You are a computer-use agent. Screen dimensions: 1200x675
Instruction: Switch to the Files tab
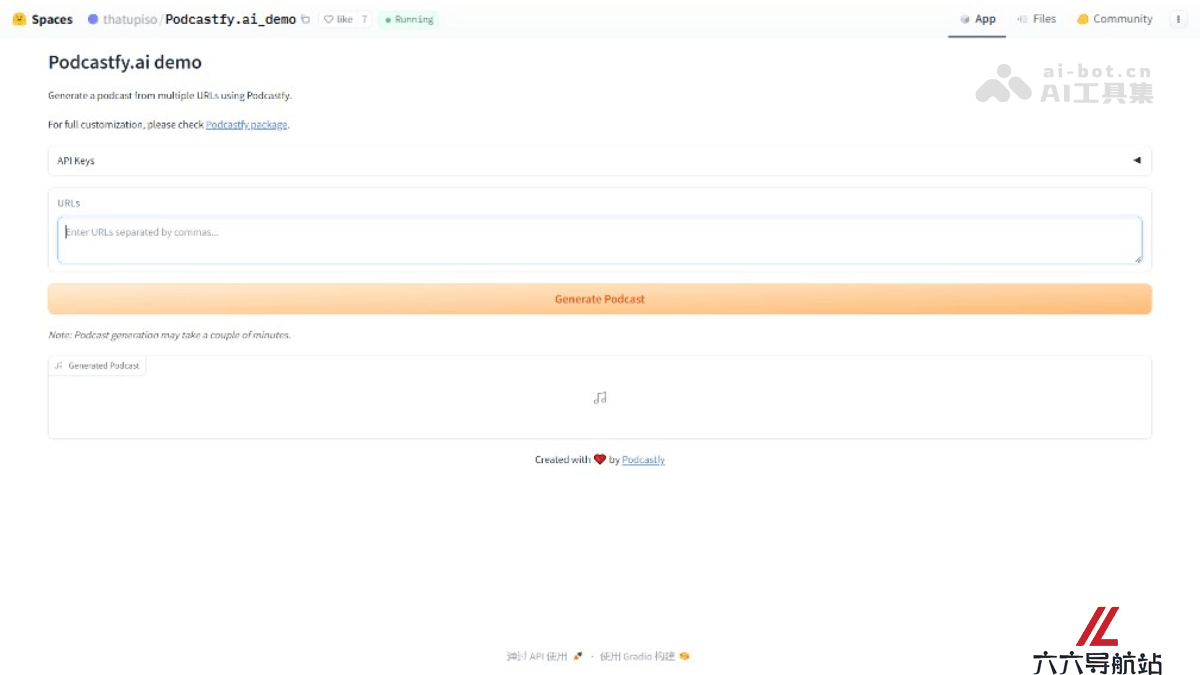tap(1037, 19)
